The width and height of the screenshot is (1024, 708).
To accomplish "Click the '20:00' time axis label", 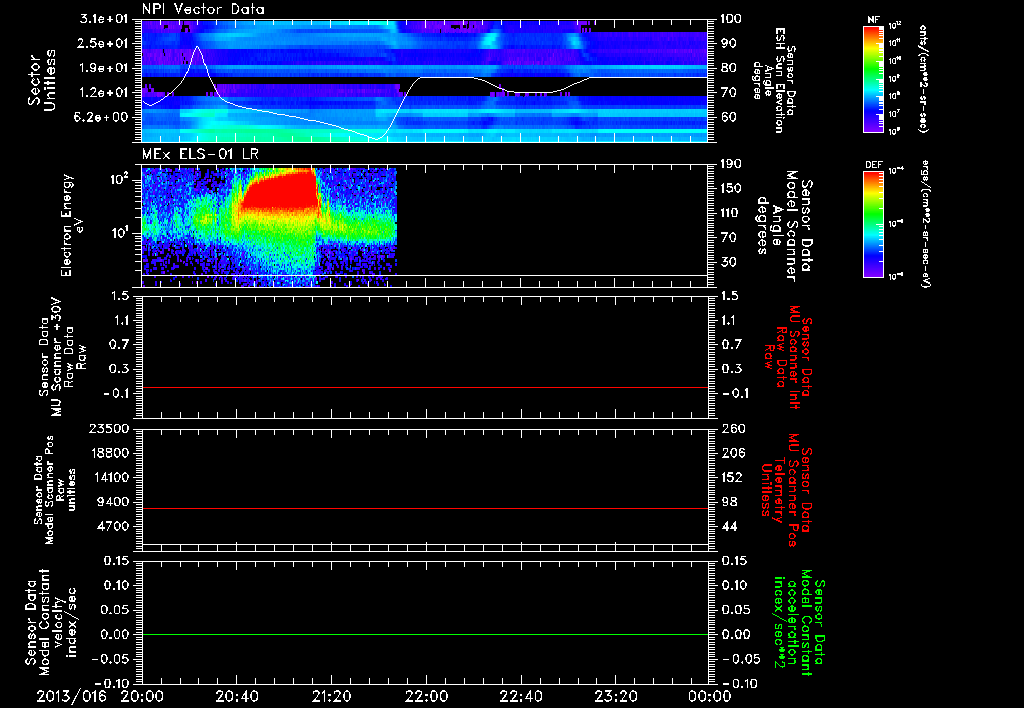I will pos(142,696).
